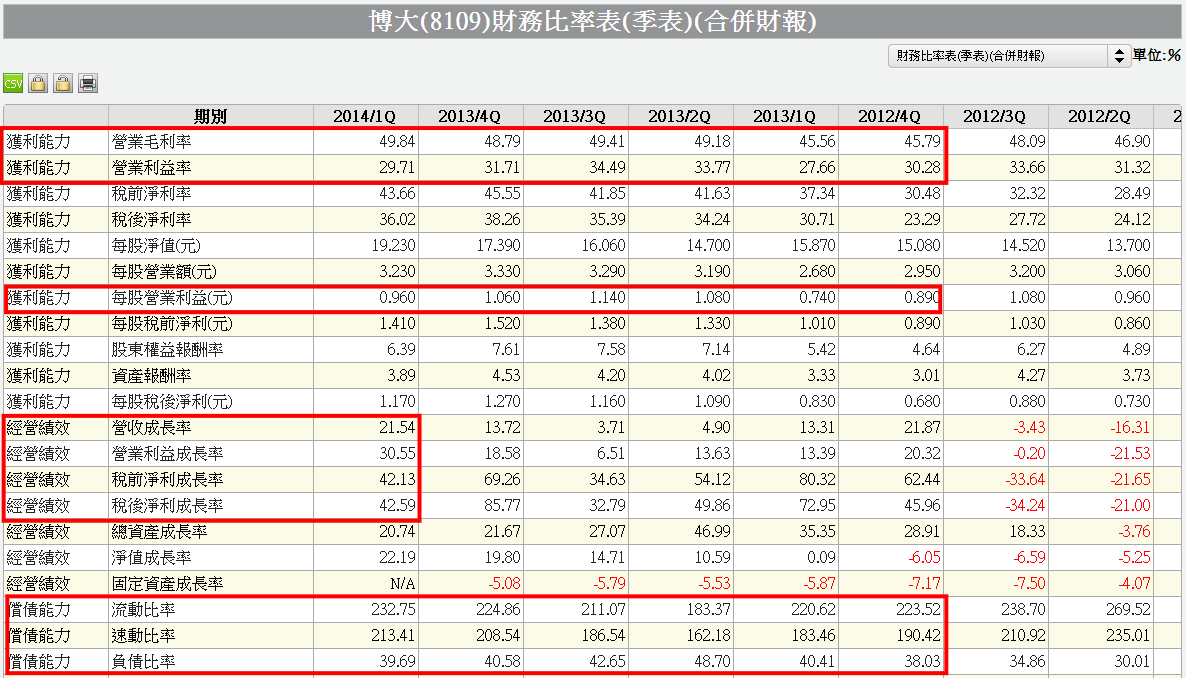Click the 39.69 debt ratio value
The width and height of the screenshot is (1186, 678).
click(x=397, y=662)
